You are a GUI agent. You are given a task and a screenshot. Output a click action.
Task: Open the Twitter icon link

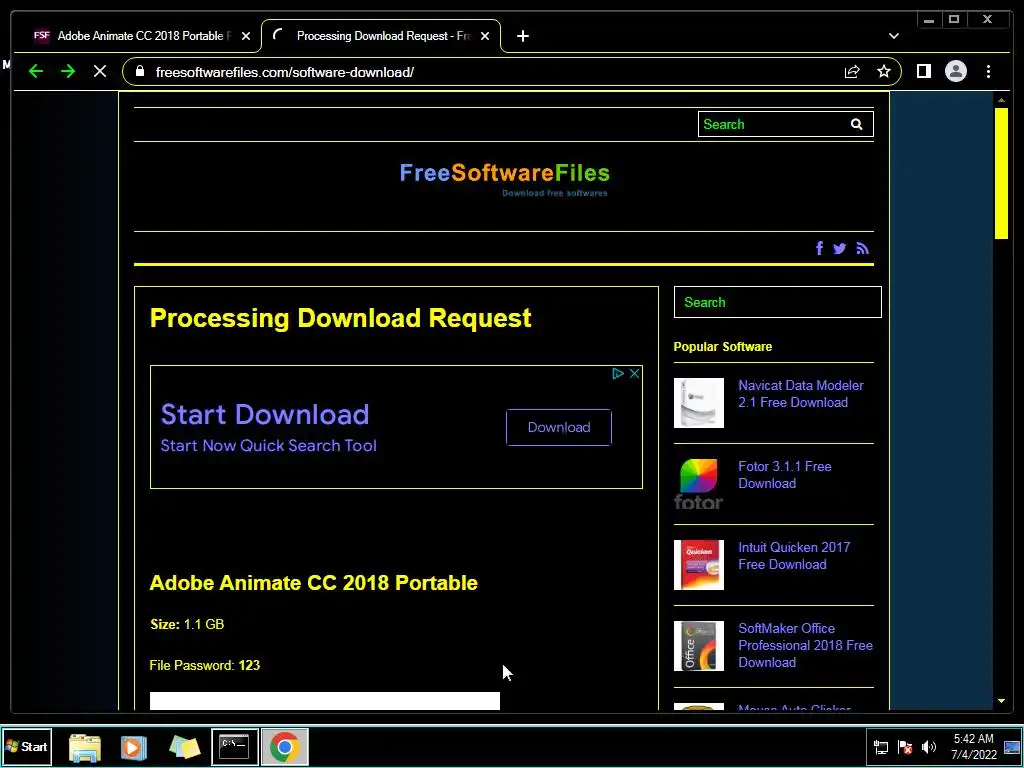pyautogui.click(x=840, y=248)
